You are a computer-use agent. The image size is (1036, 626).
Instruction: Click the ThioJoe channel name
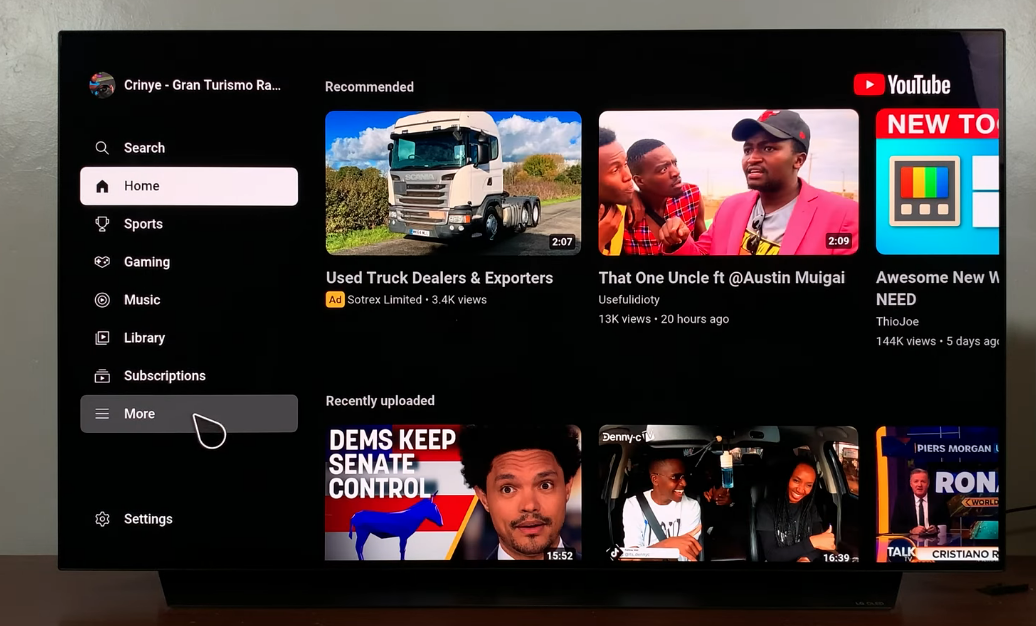click(897, 321)
